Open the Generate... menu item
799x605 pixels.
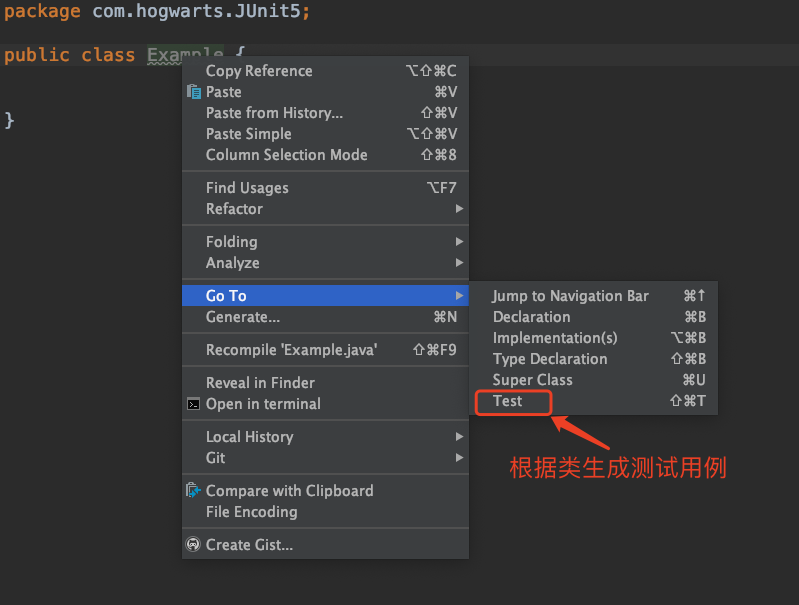coord(243,317)
